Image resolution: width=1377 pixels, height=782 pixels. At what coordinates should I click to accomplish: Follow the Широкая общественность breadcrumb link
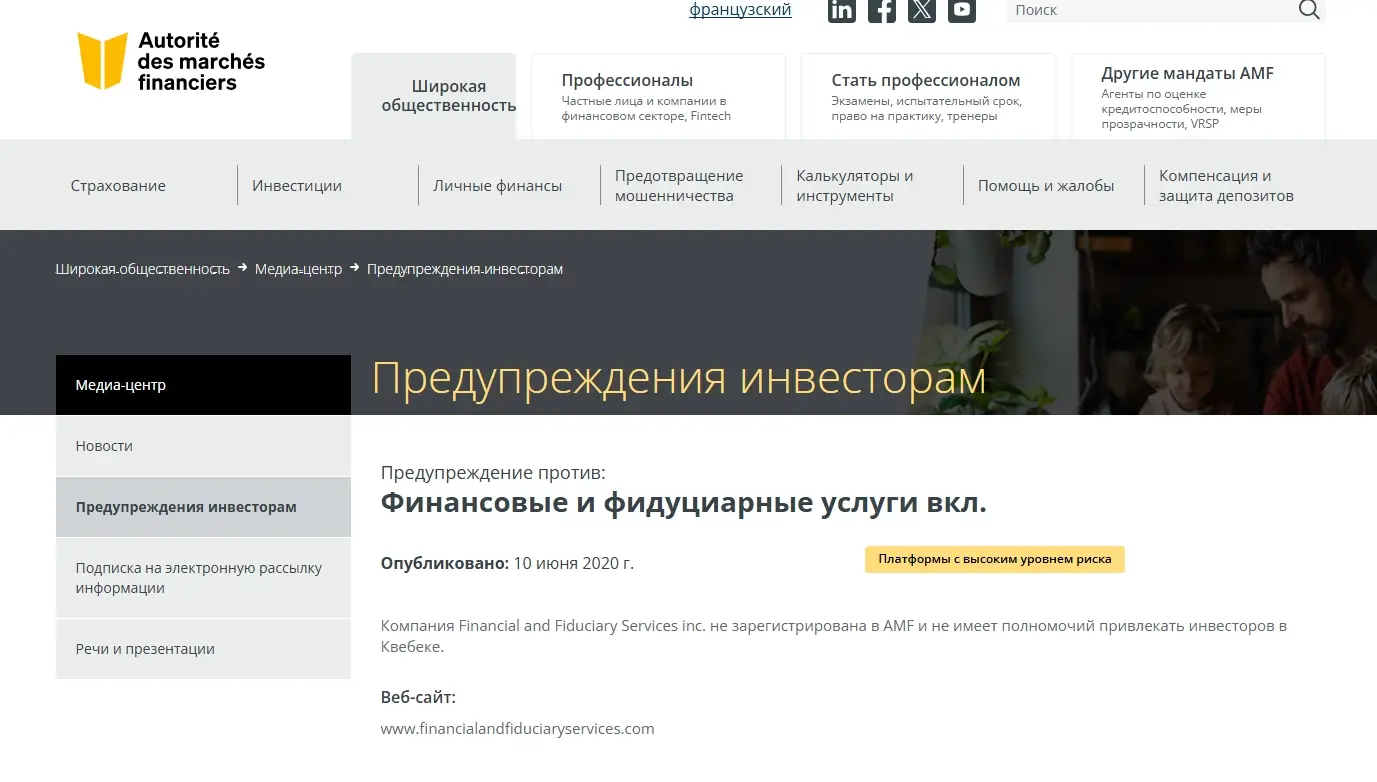(x=143, y=269)
